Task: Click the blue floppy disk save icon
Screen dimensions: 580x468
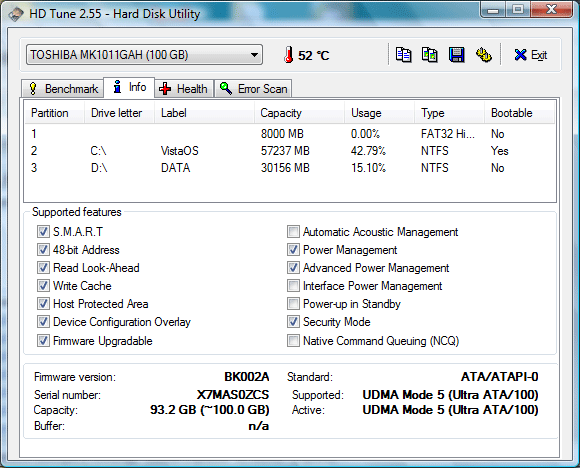Action: (x=456, y=55)
